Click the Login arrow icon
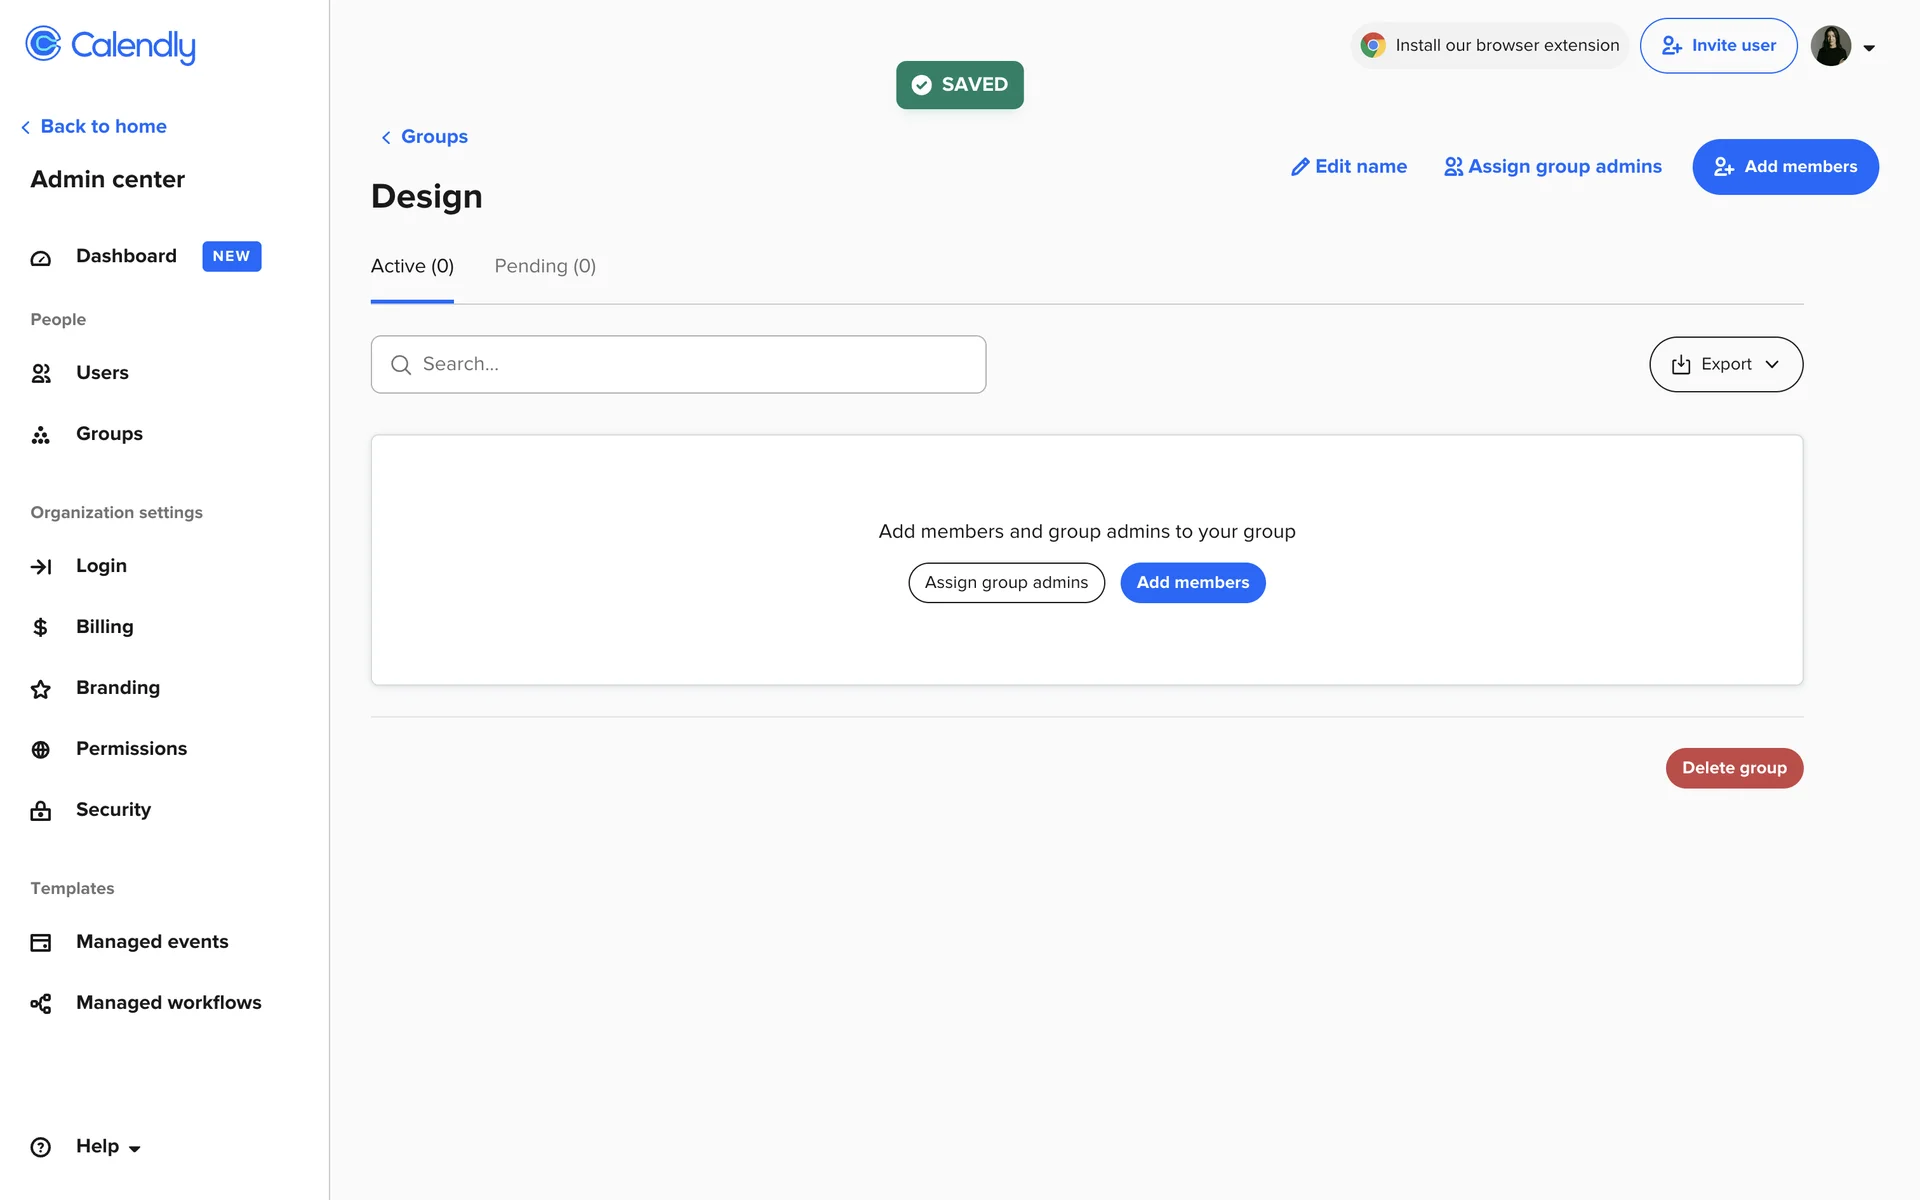This screenshot has height=1200, width=1920. pyautogui.click(x=41, y=567)
